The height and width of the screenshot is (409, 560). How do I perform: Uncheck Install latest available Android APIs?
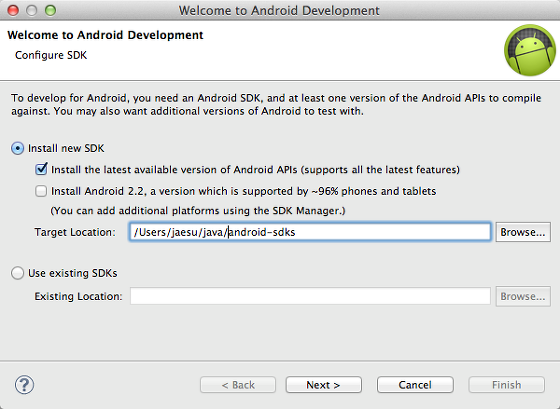[x=41, y=169]
